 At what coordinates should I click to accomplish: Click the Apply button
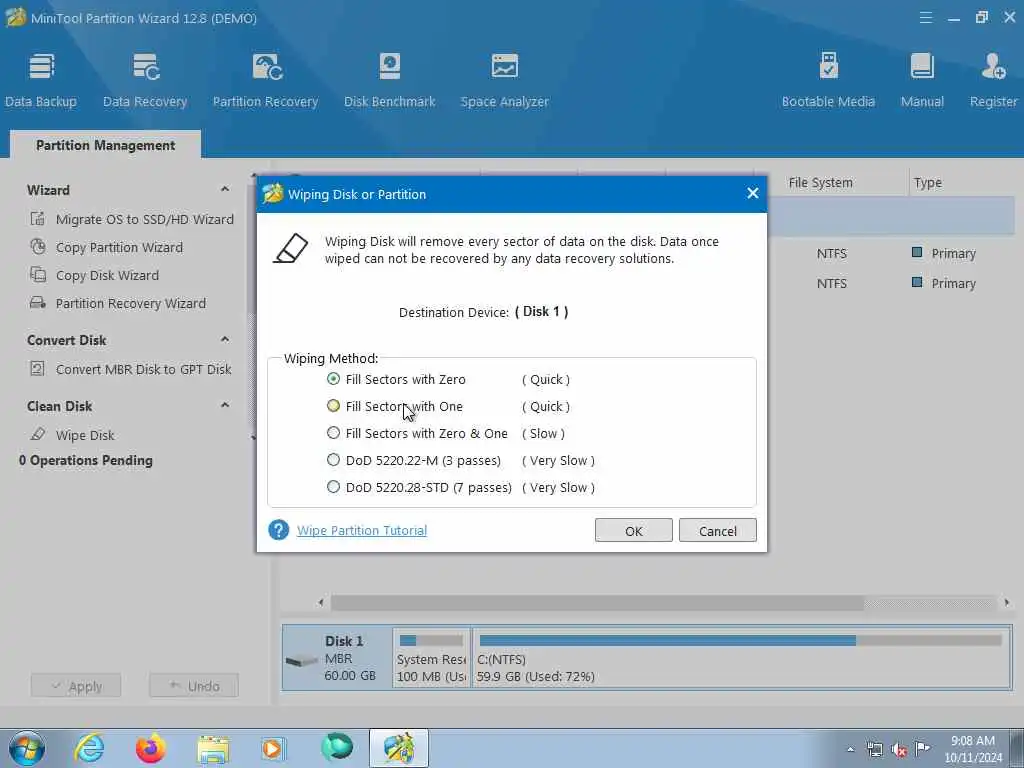tap(76, 686)
